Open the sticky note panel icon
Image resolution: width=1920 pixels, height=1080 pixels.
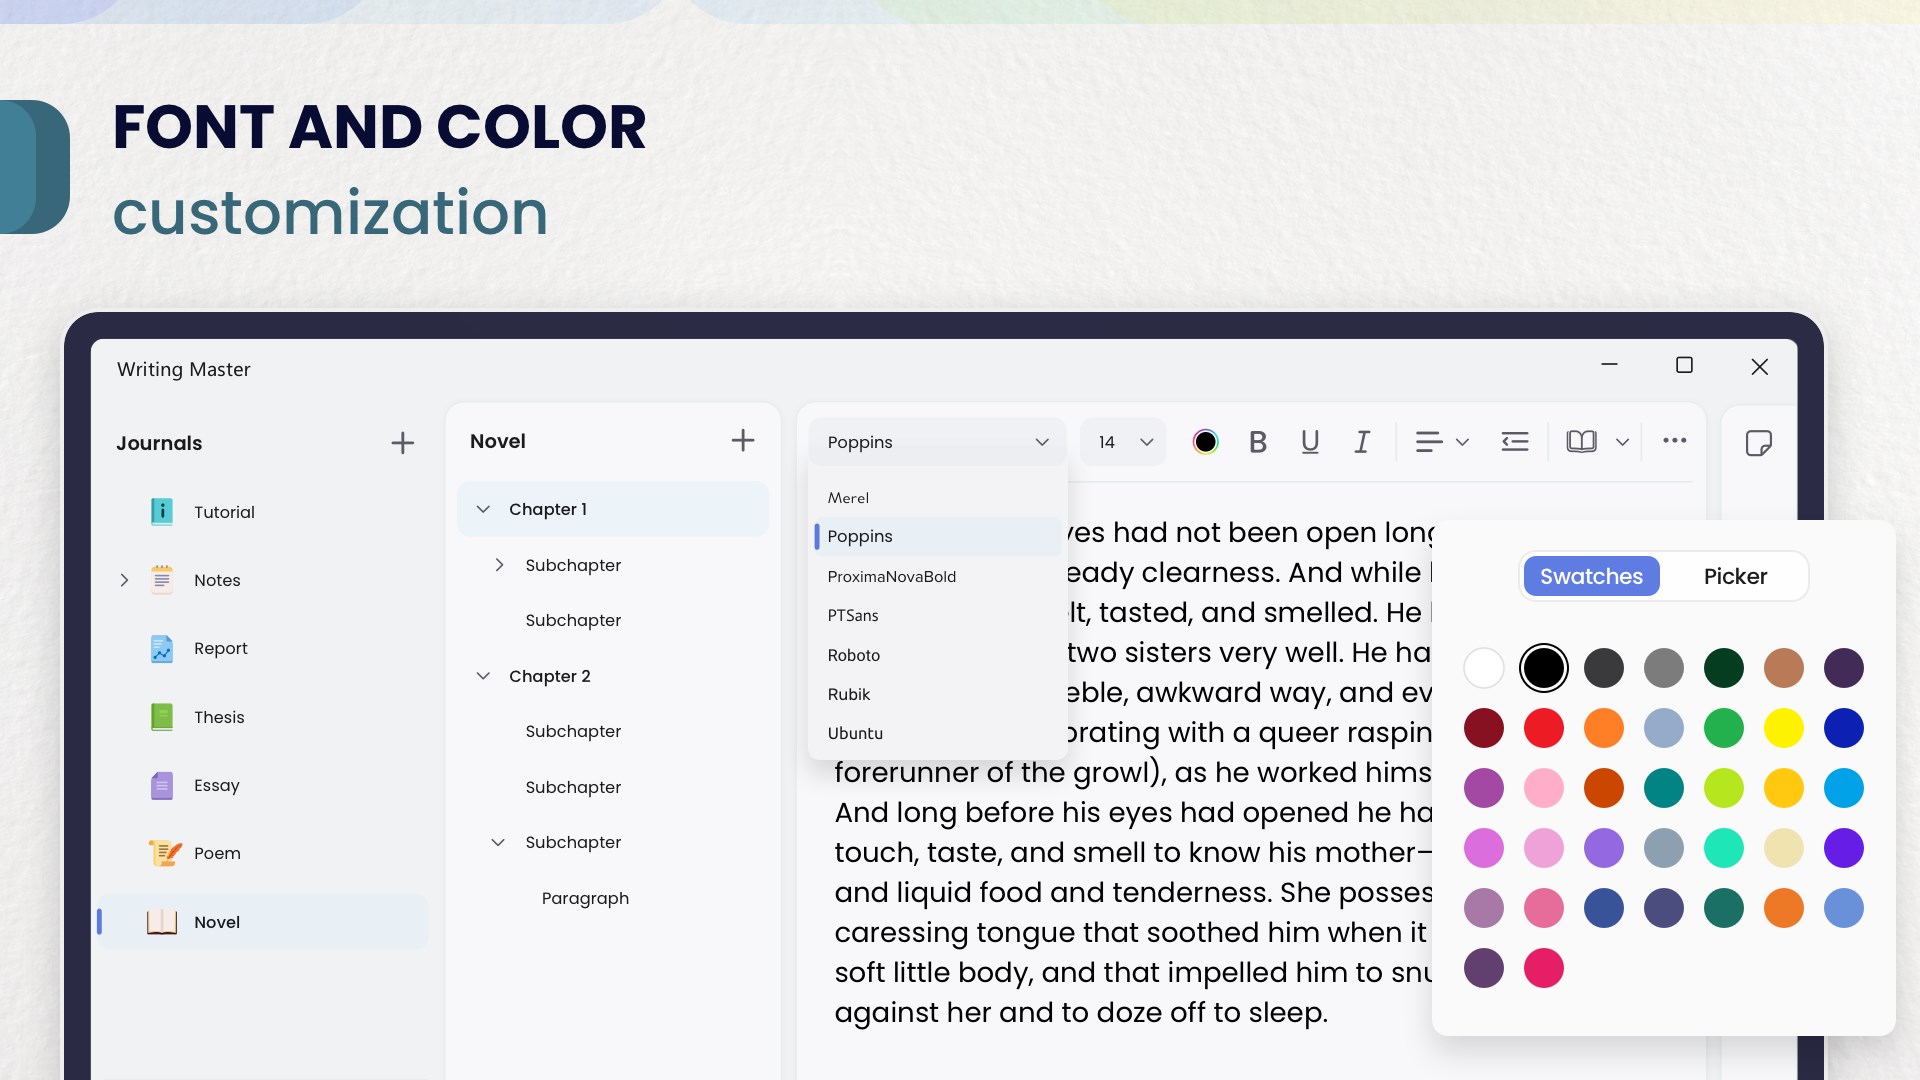click(x=1758, y=443)
